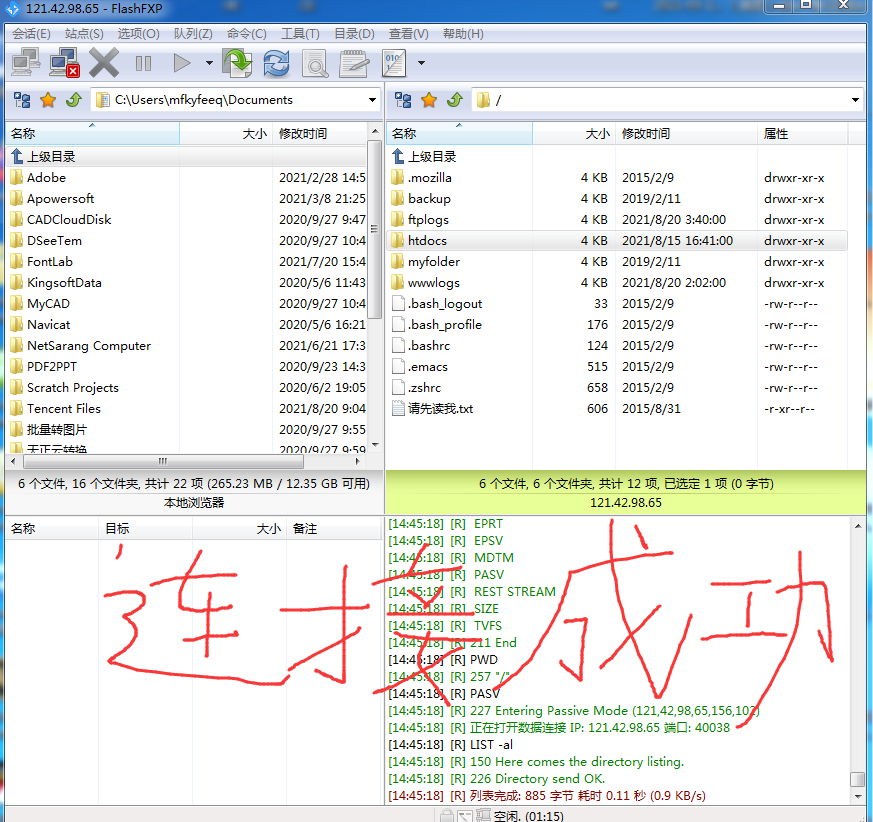873x822 pixels.
Task: Select the local 上级目录 entry
Action: [187, 156]
